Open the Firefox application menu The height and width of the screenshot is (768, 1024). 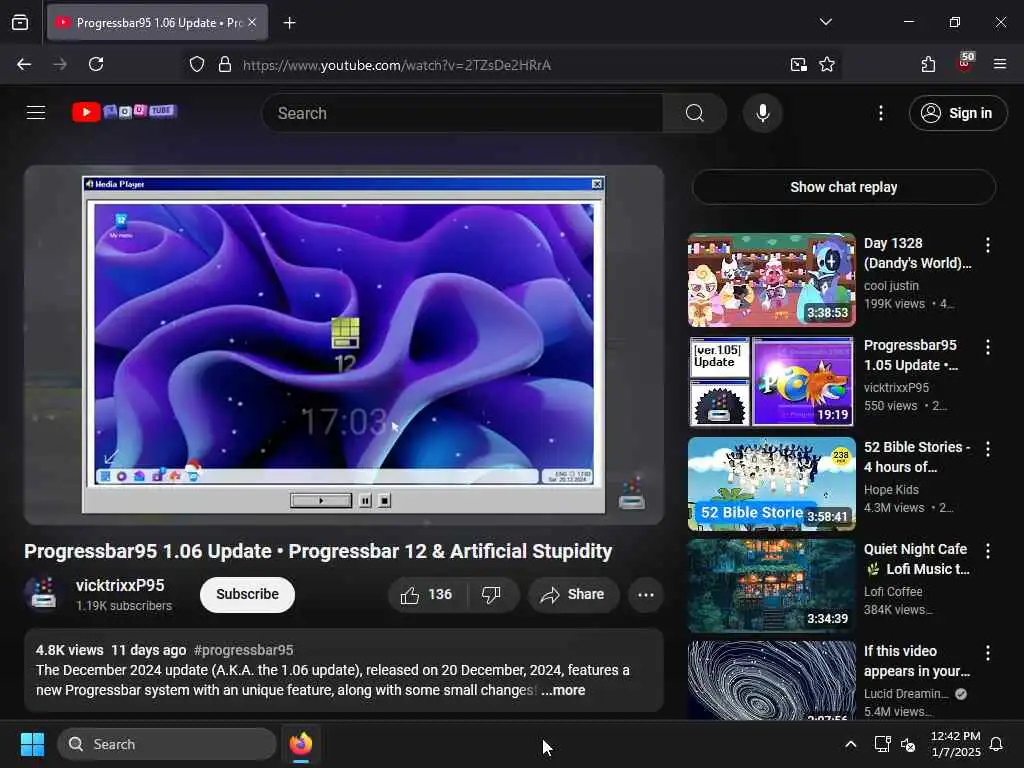point(1000,64)
